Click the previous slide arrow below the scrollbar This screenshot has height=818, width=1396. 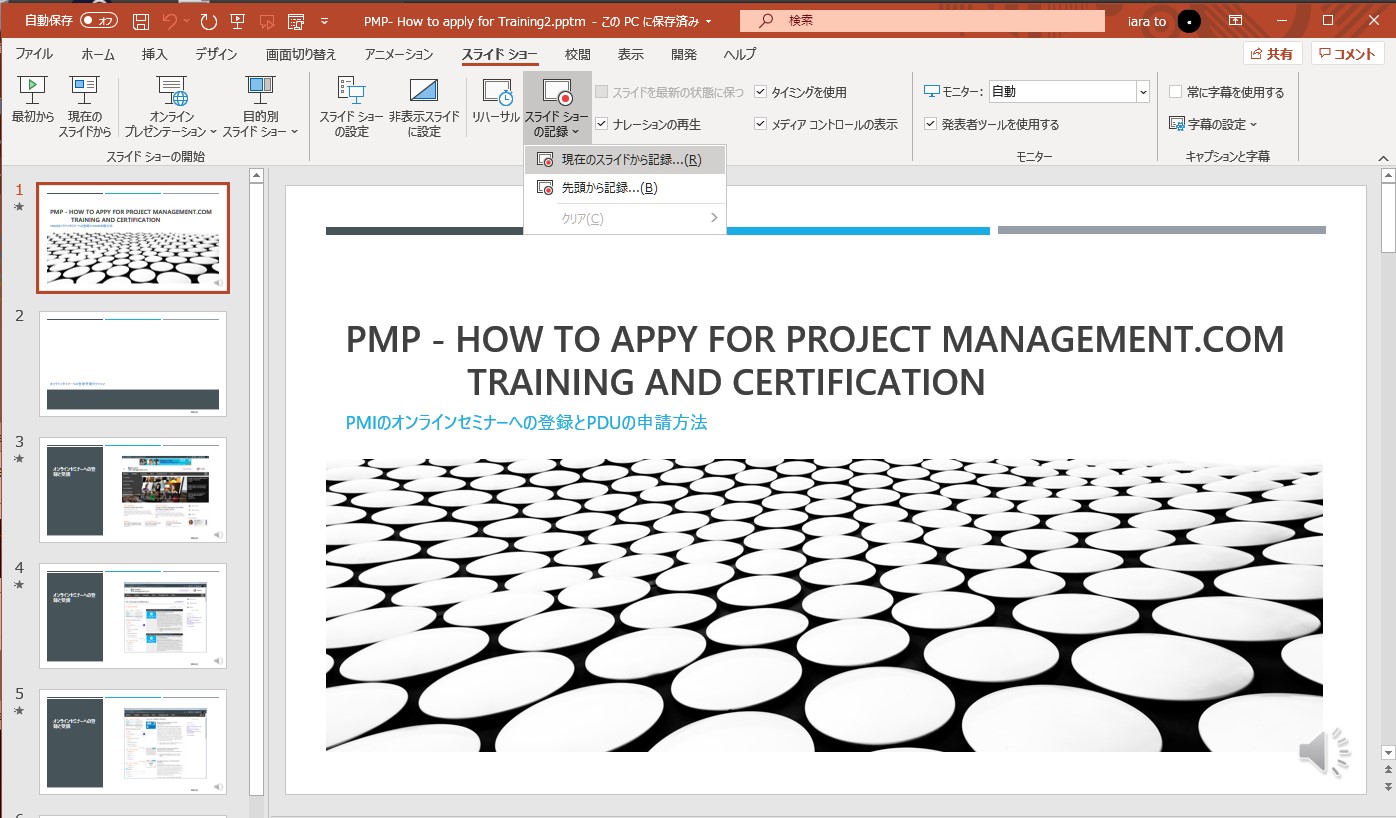(1387, 770)
